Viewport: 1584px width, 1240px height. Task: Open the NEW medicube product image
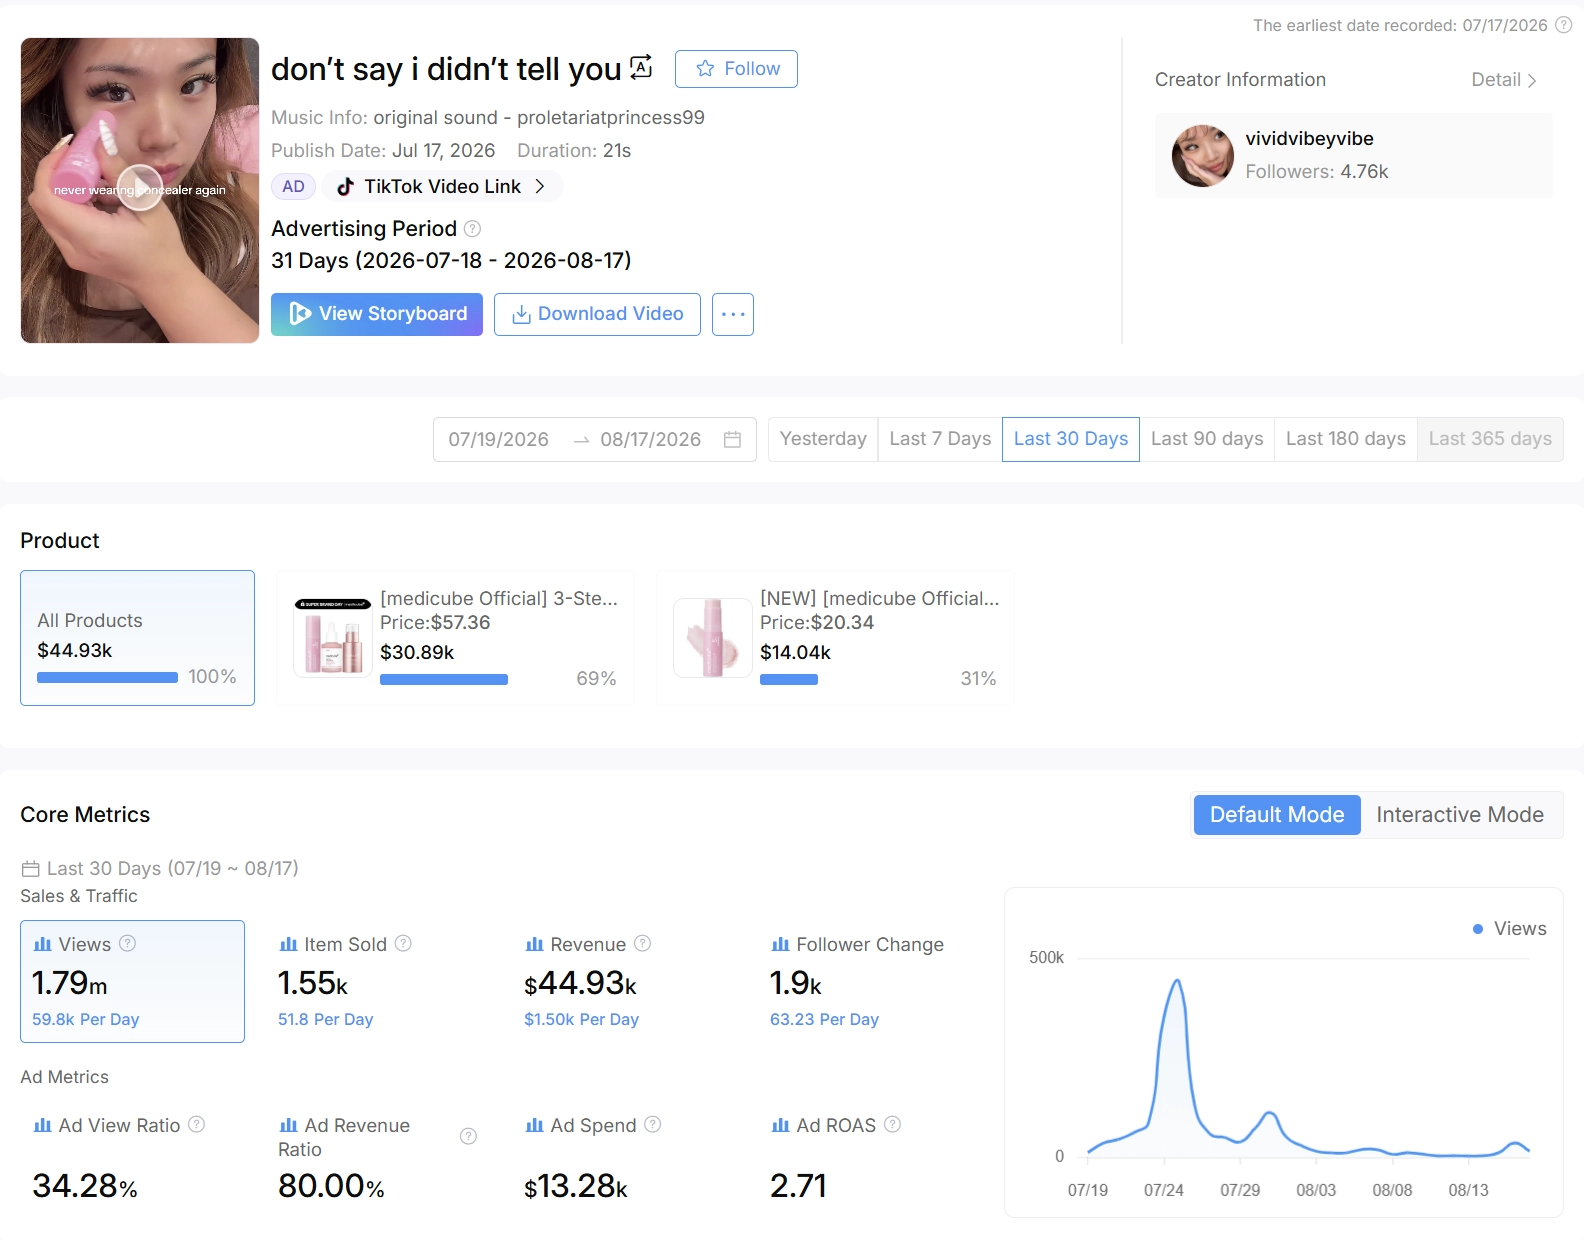713,638
